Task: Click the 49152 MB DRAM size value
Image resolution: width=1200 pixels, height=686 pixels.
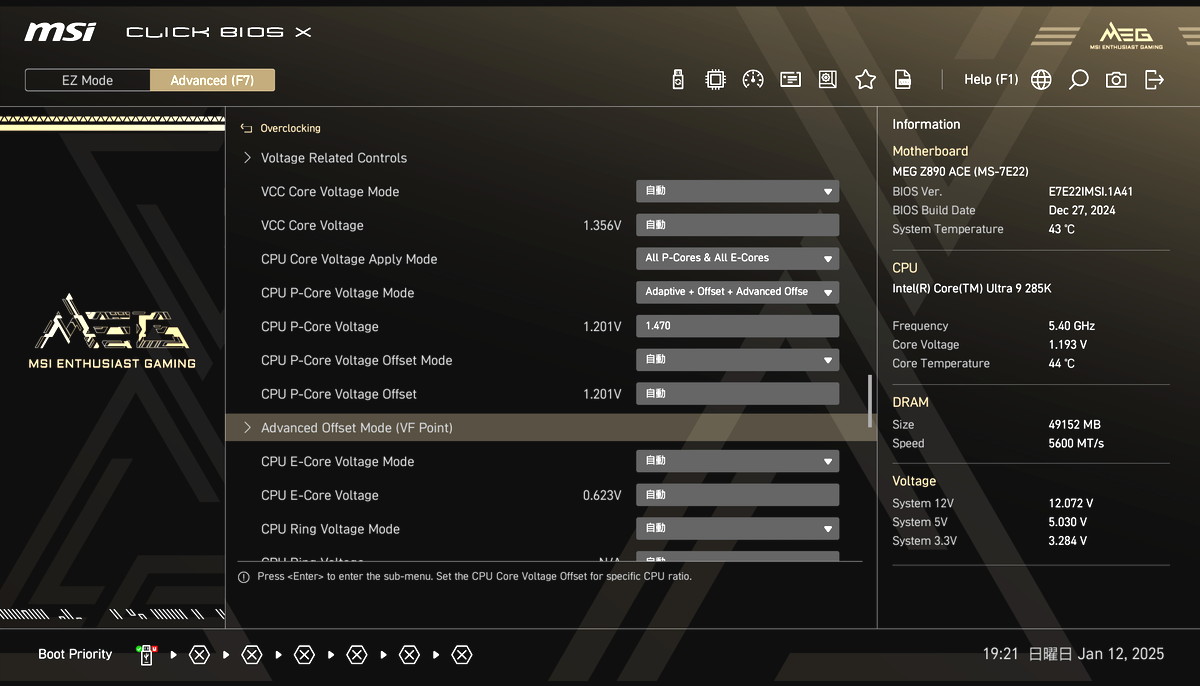Action: tap(1074, 425)
